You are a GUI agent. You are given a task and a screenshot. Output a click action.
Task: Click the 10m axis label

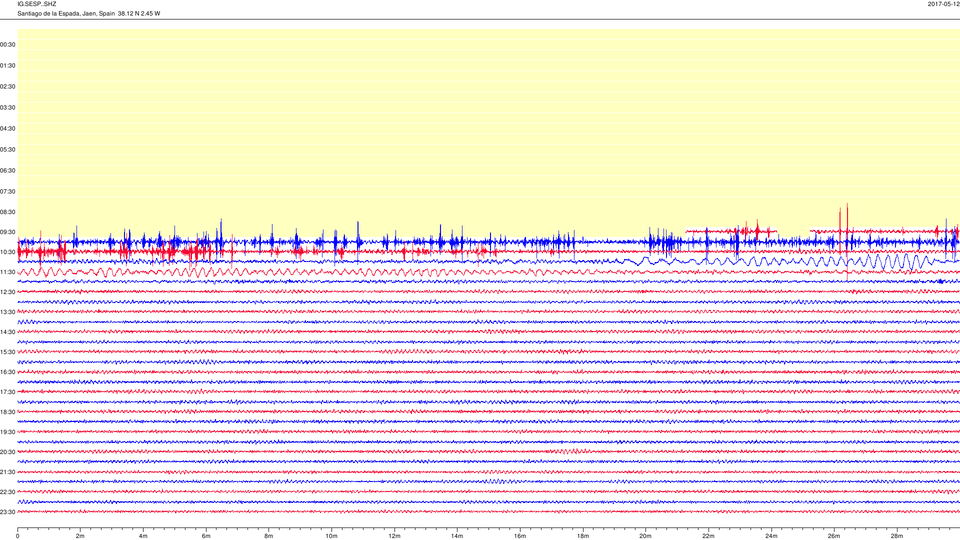[331, 536]
